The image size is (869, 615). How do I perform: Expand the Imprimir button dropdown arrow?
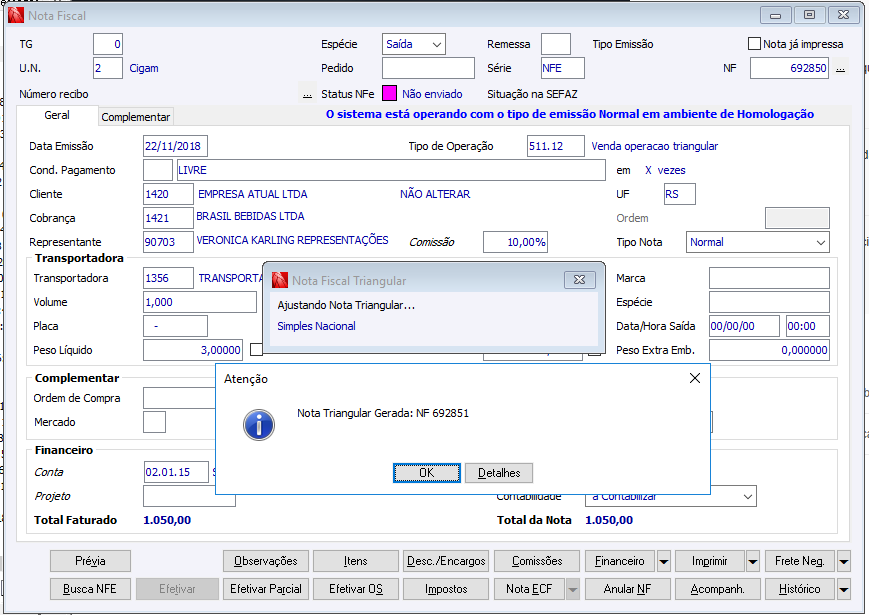[x=753, y=561]
